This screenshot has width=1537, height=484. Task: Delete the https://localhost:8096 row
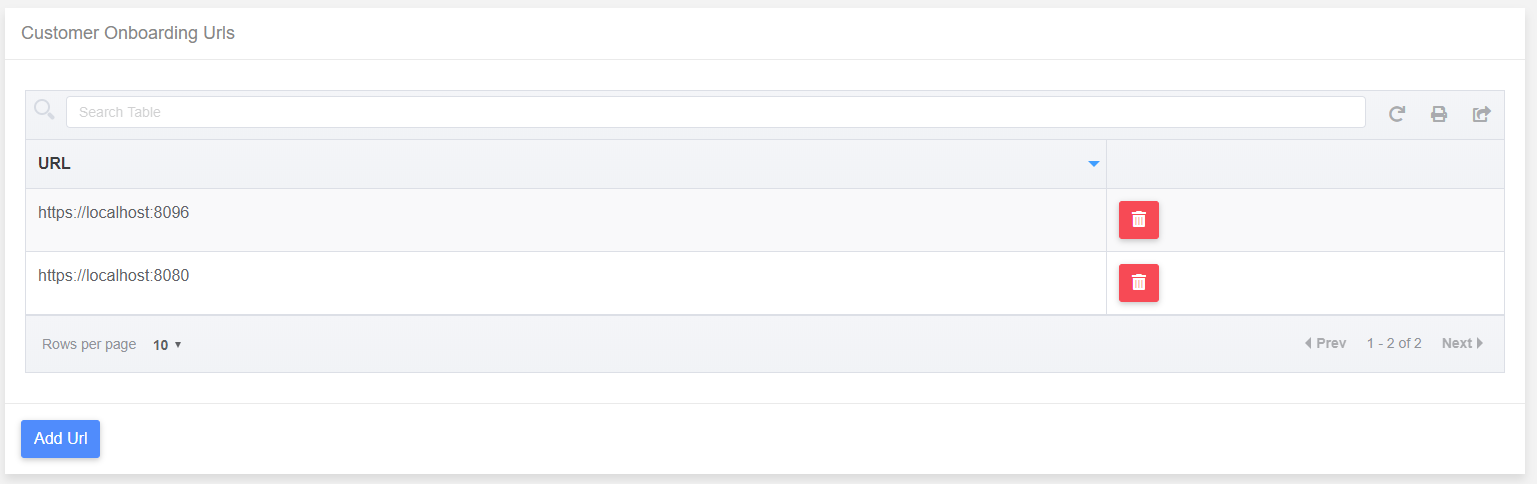pyautogui.click(x=1138, y=220)
